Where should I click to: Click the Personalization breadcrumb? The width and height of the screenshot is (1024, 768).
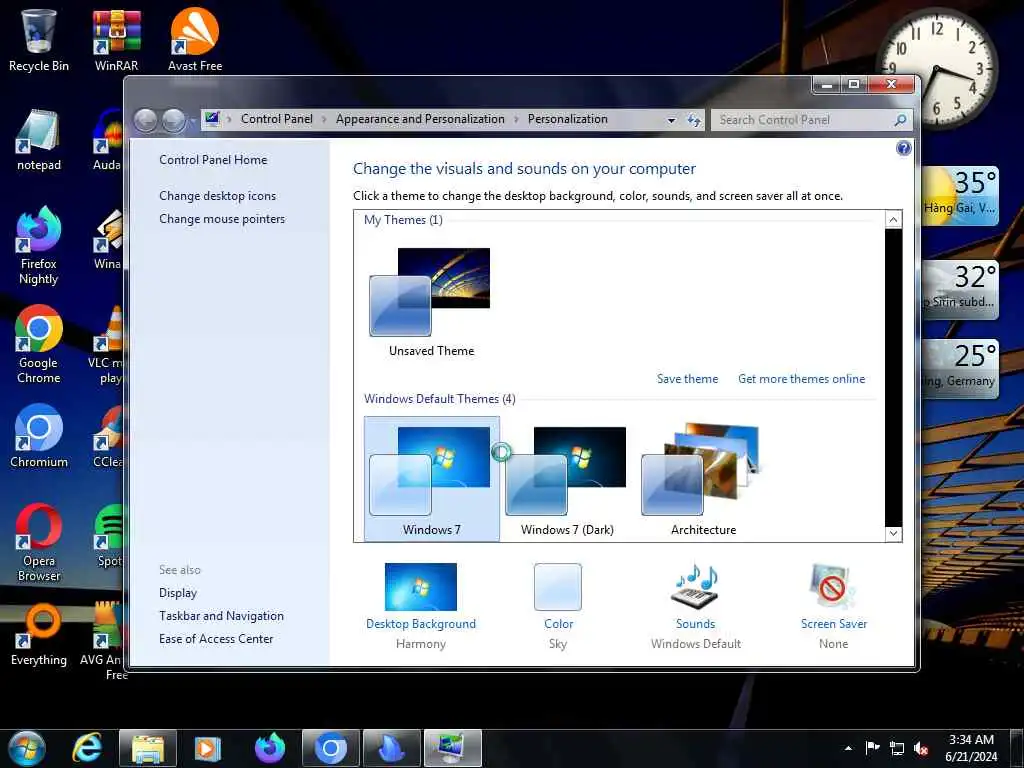(x=568, y=119)
